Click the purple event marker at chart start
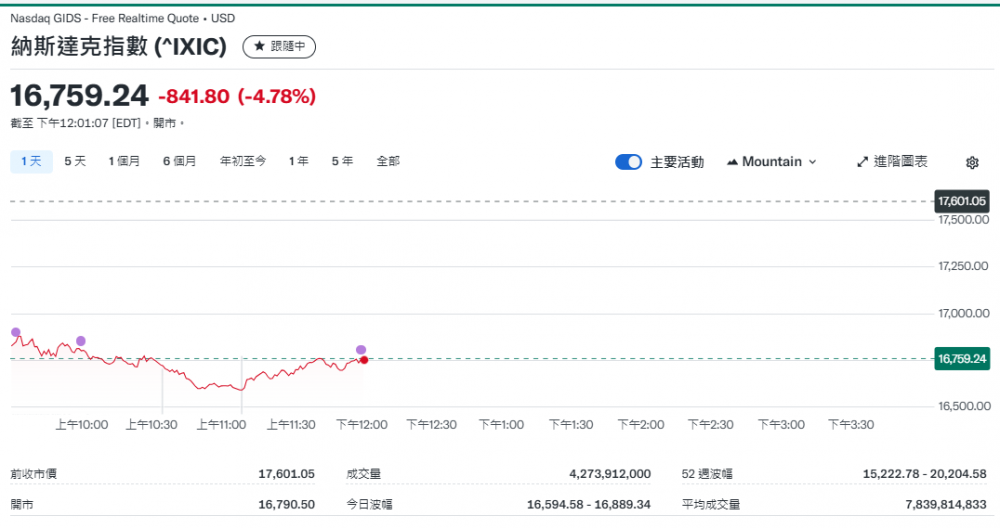This screenshot has width=1000, height=528. click(x=15, y=332)
